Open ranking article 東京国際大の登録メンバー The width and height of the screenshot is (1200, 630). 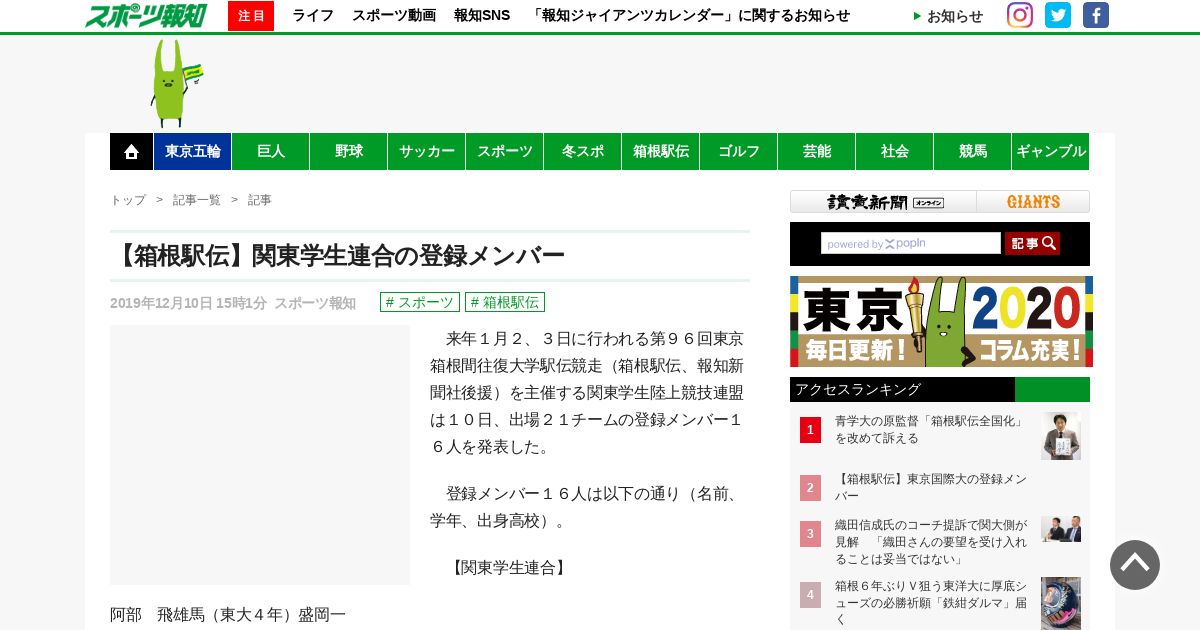(931, 488)
